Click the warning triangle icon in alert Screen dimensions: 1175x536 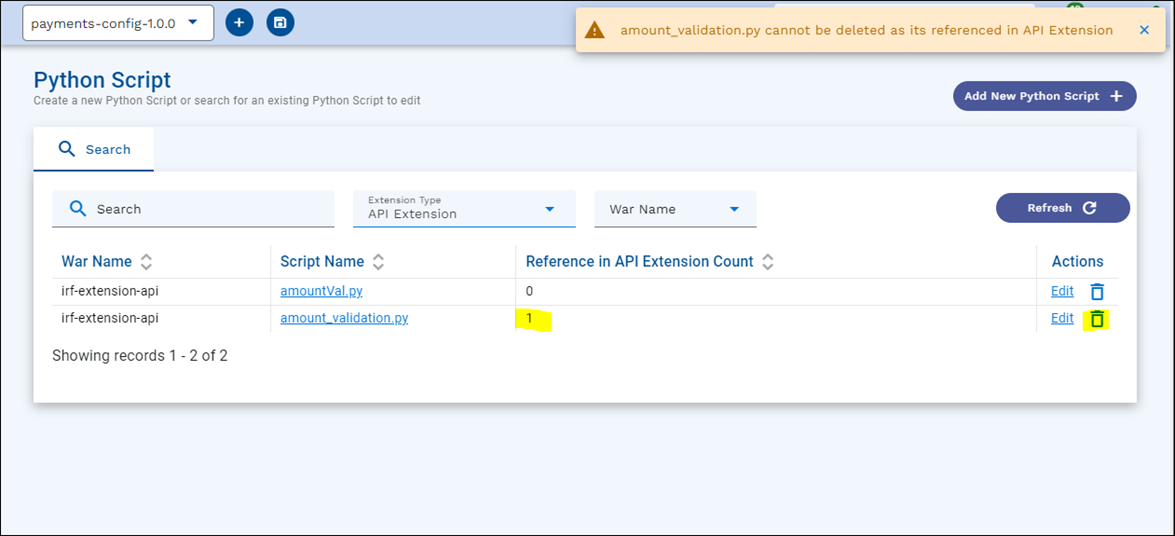595,30
